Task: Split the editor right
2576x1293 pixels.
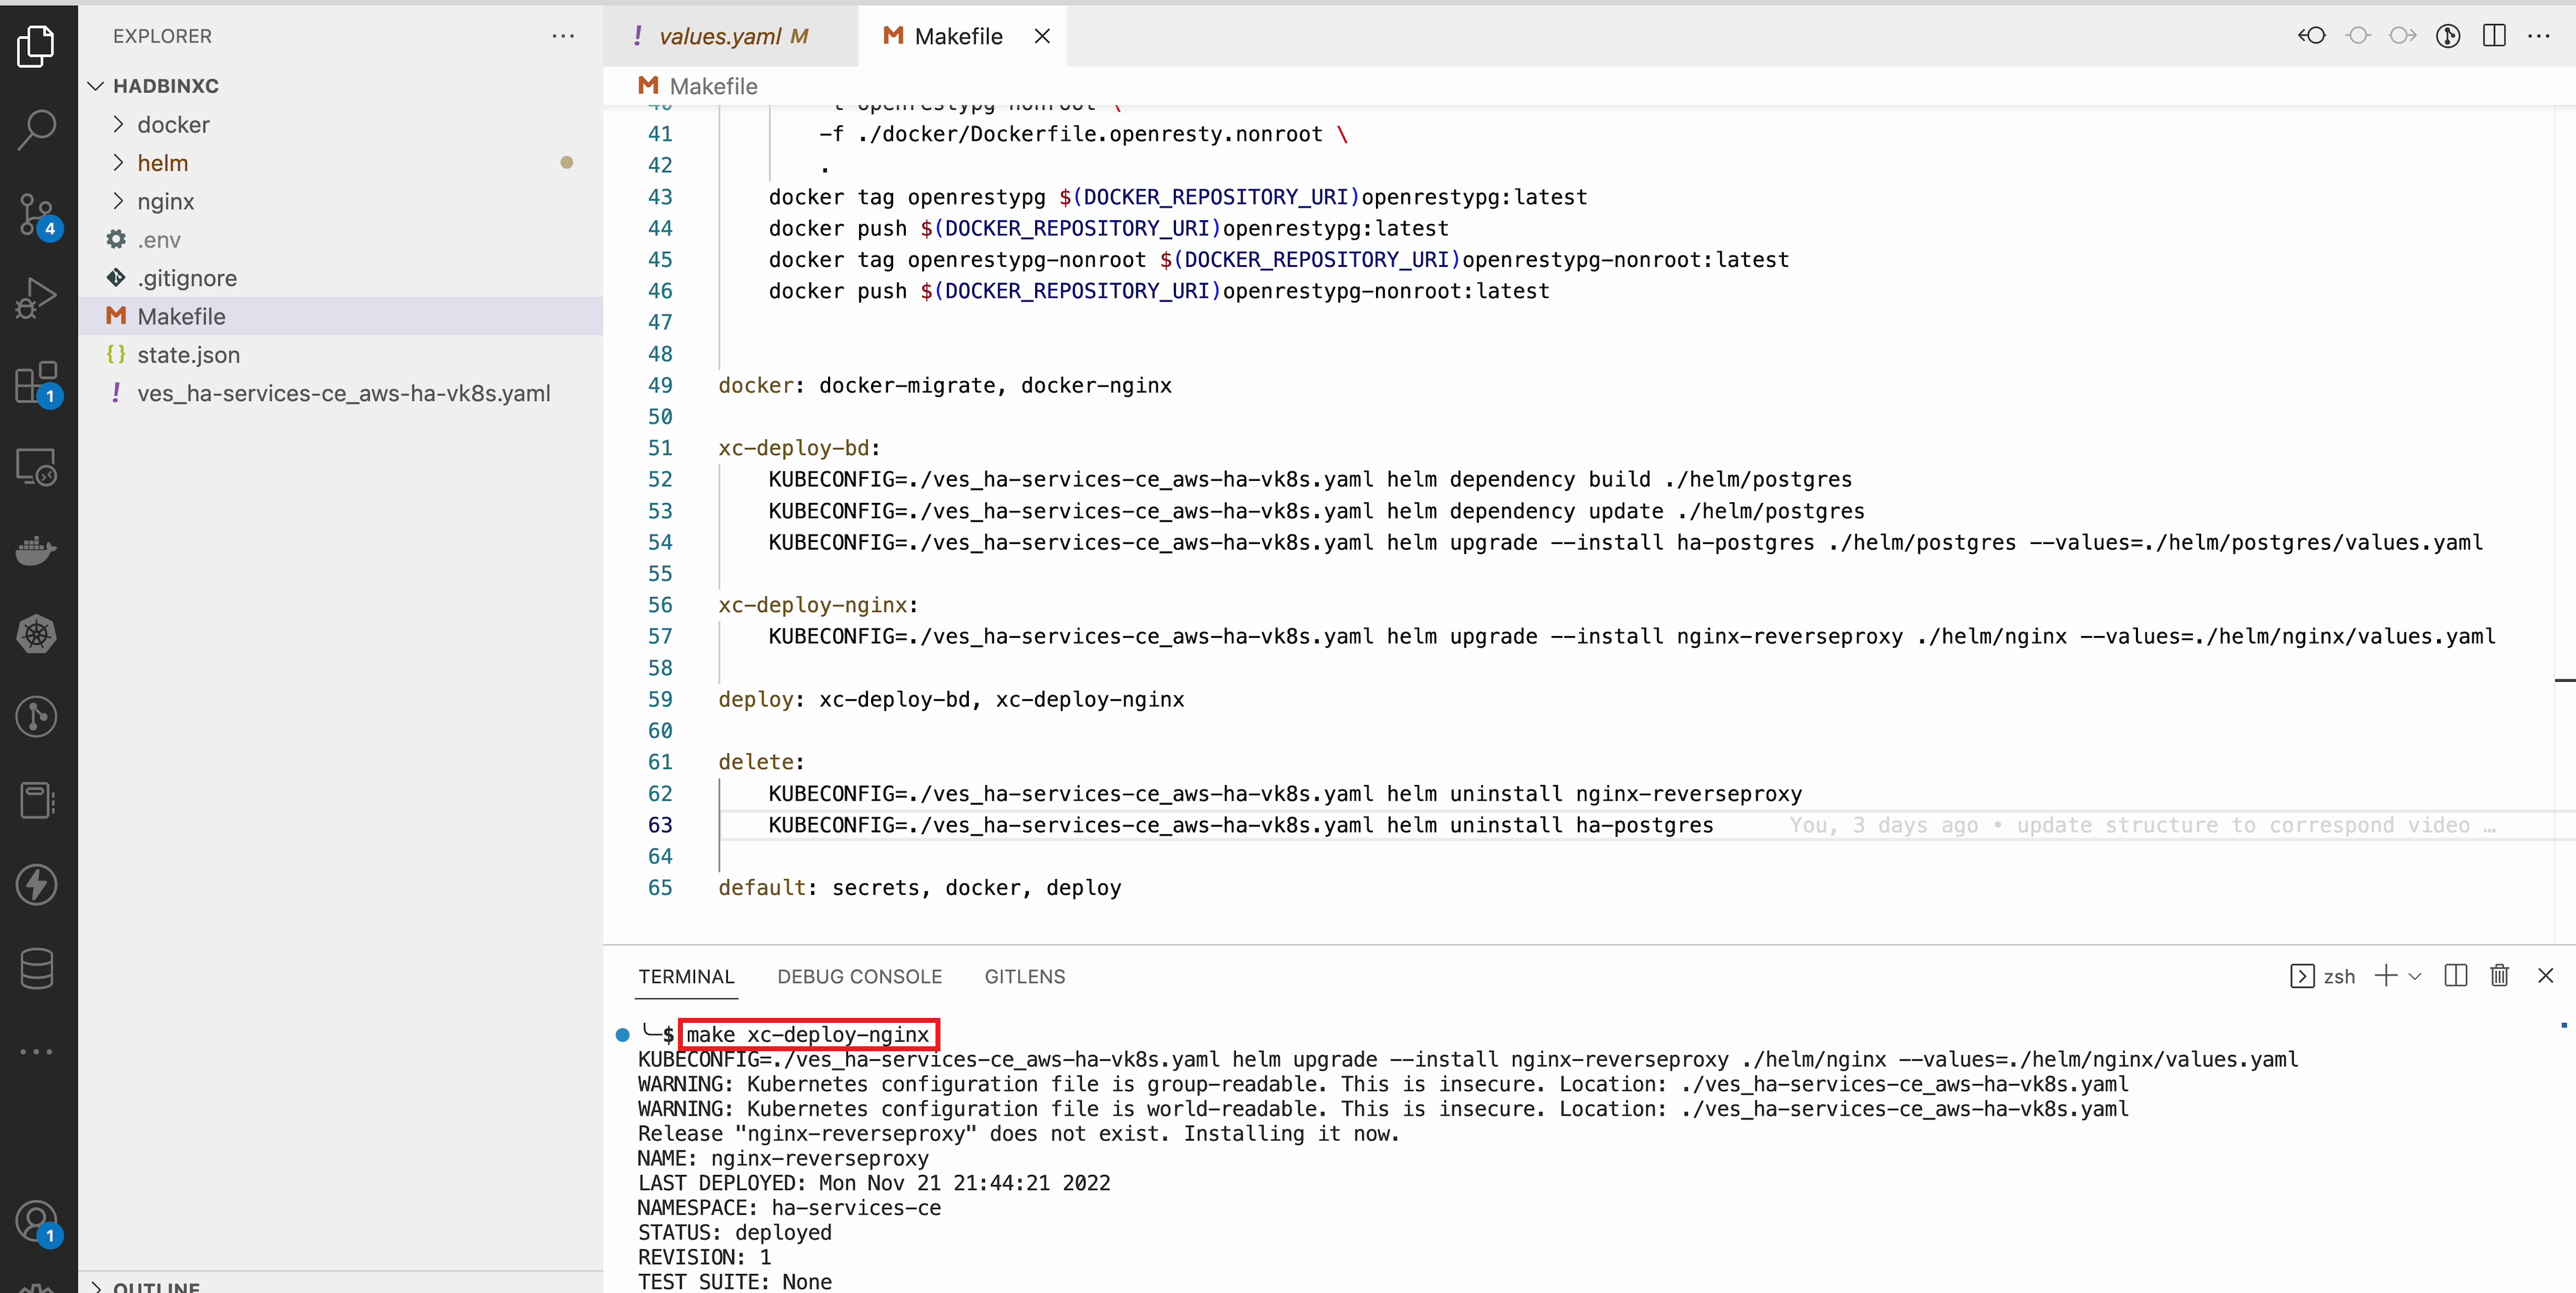Action: 2494,36
